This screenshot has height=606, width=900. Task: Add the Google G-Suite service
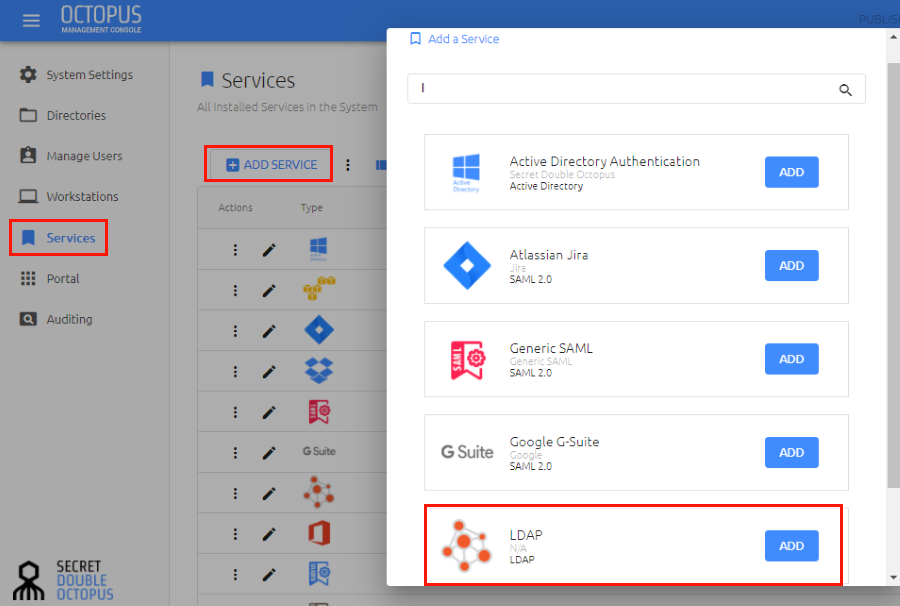(792, 453)
